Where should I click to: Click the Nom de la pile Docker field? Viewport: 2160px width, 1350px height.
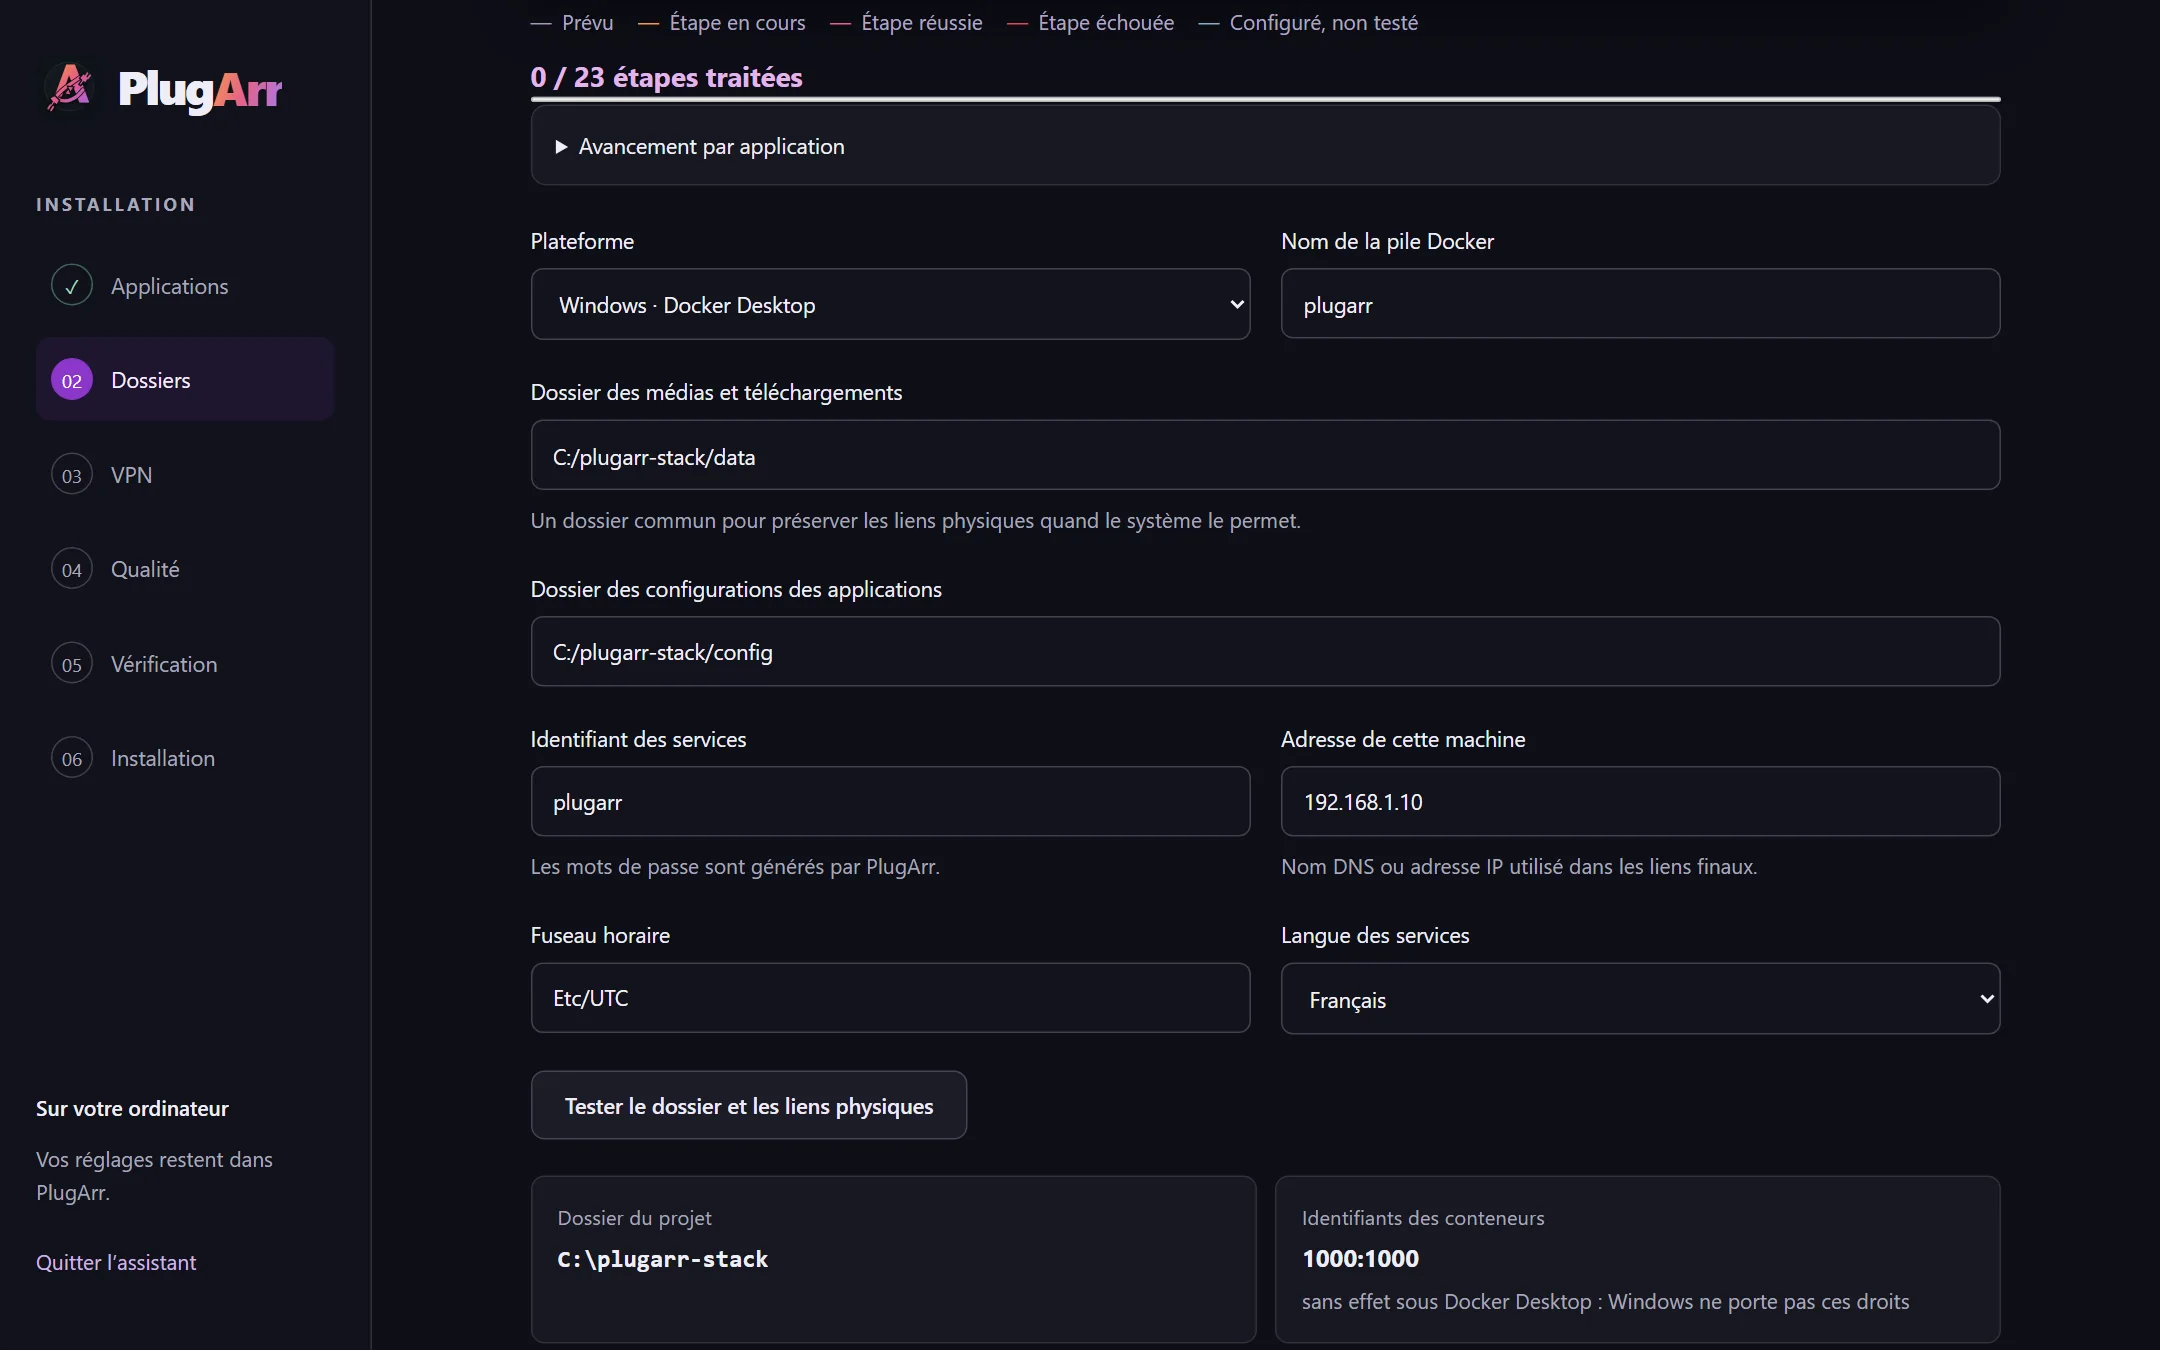pos(1640,304)
